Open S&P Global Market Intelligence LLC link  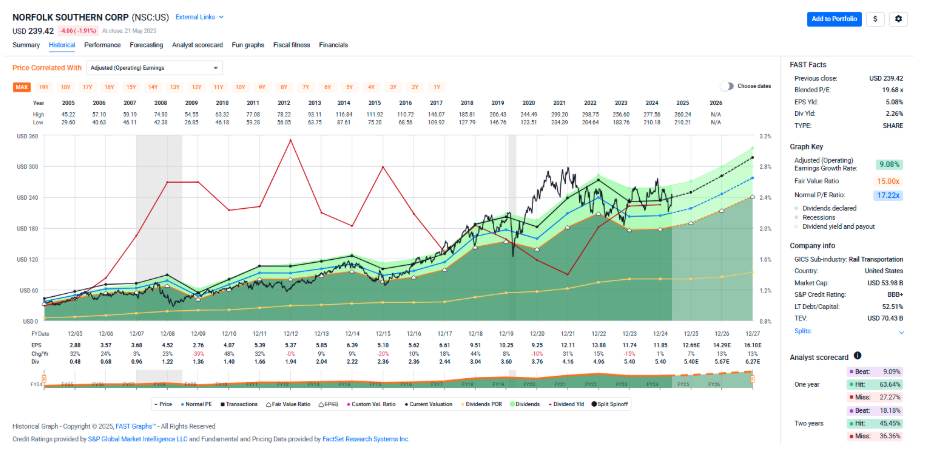point(137,439)
